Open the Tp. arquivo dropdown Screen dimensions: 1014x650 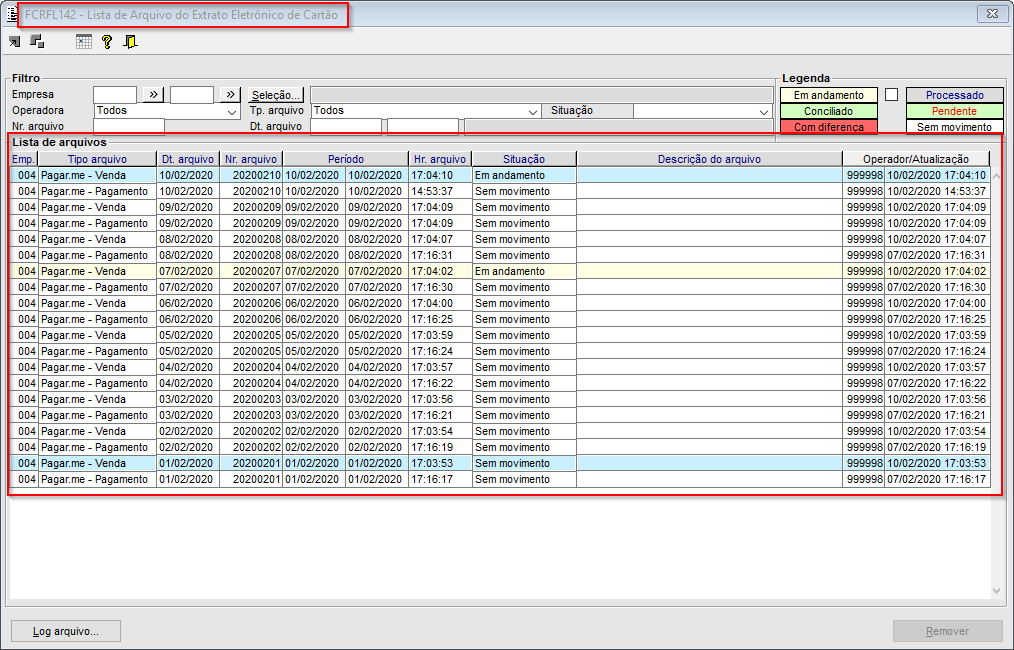[x=533, y=111]
